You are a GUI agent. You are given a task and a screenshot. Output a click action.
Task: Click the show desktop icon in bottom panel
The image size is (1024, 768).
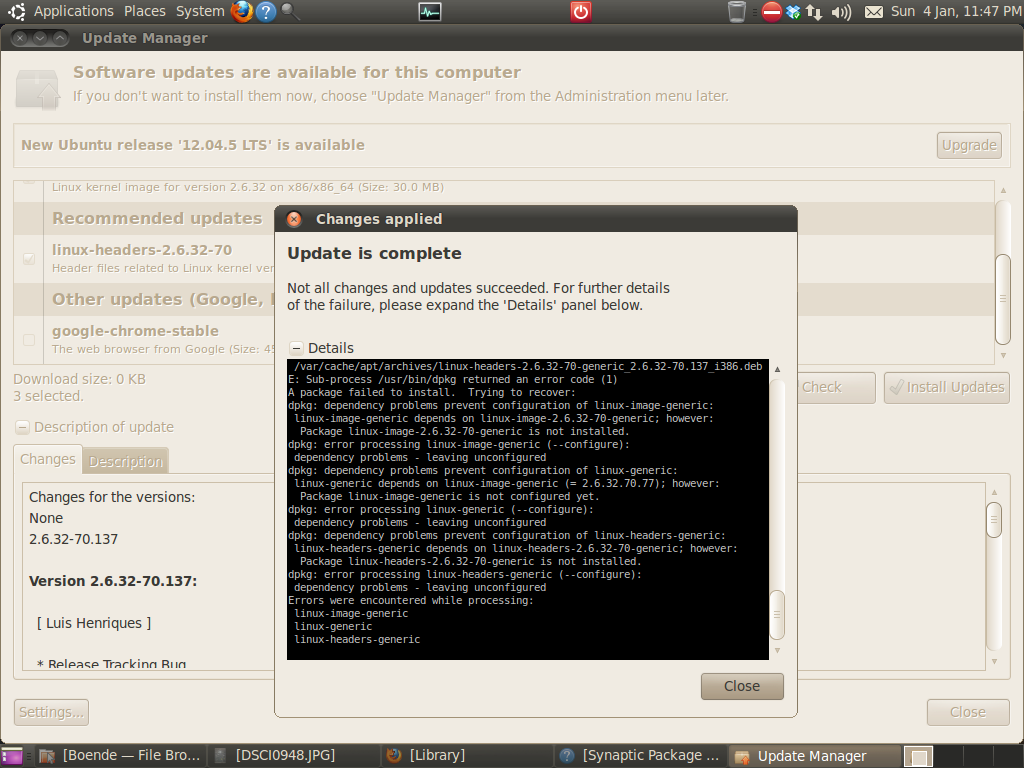tap(12, 756)
